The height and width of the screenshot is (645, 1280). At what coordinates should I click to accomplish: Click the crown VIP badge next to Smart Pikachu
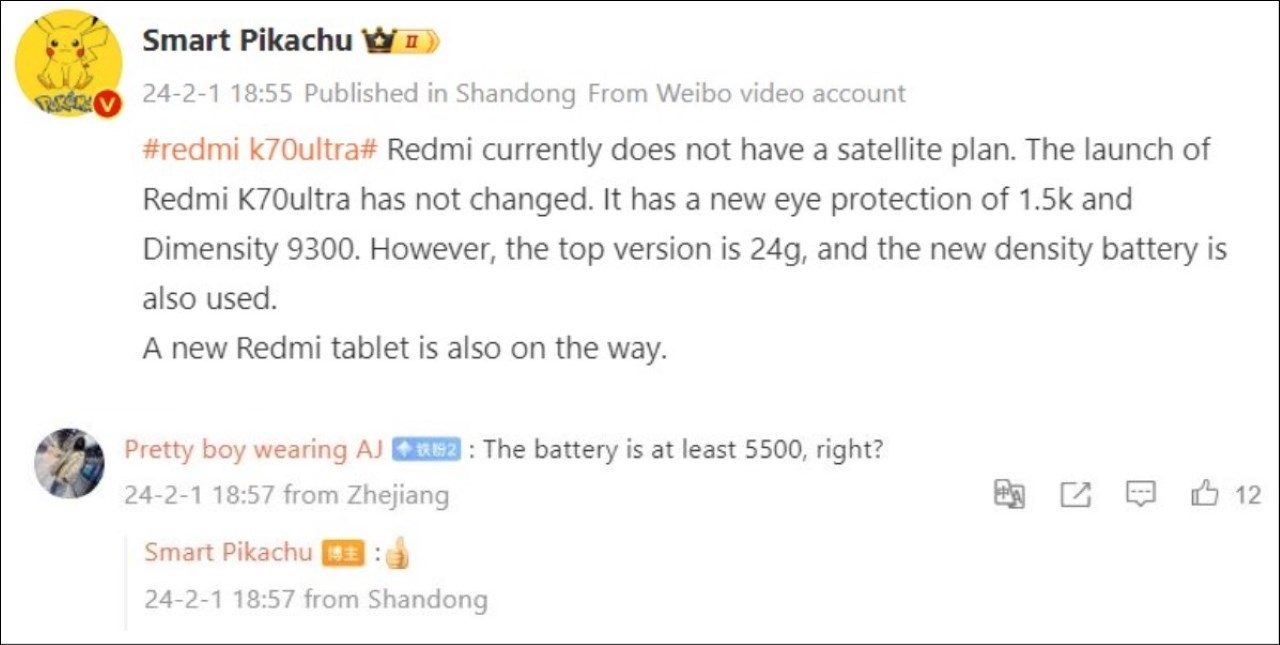click(378, 38)
